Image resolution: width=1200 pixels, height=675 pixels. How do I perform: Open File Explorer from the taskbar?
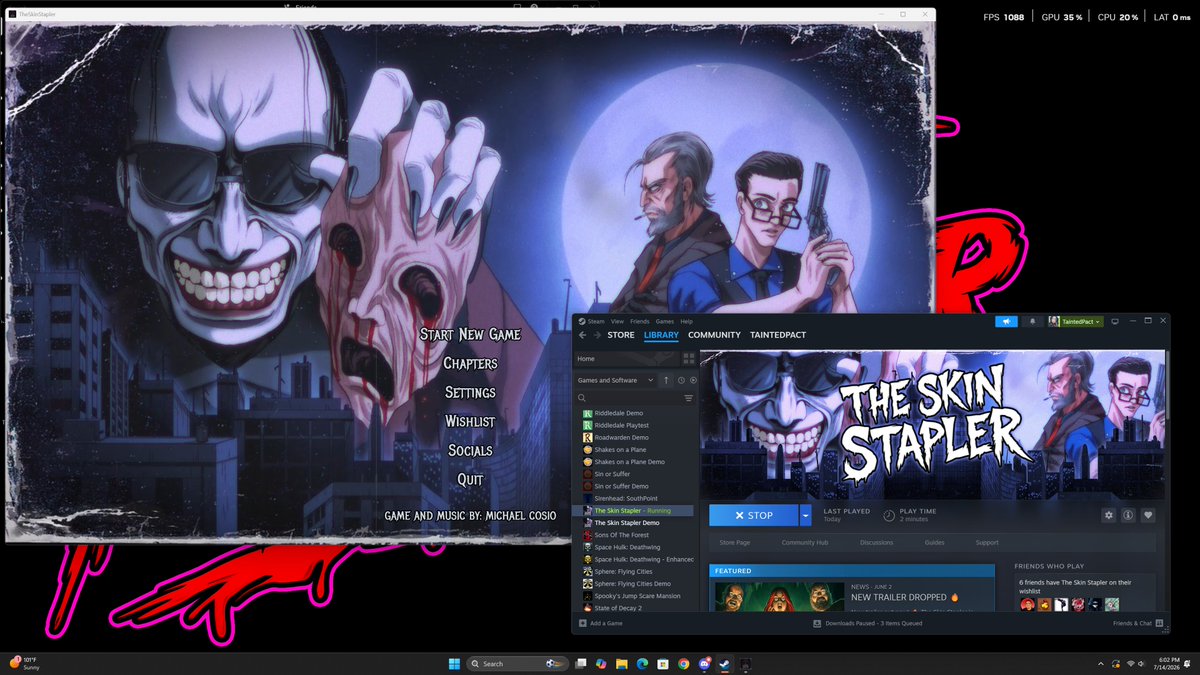point(621,663)
